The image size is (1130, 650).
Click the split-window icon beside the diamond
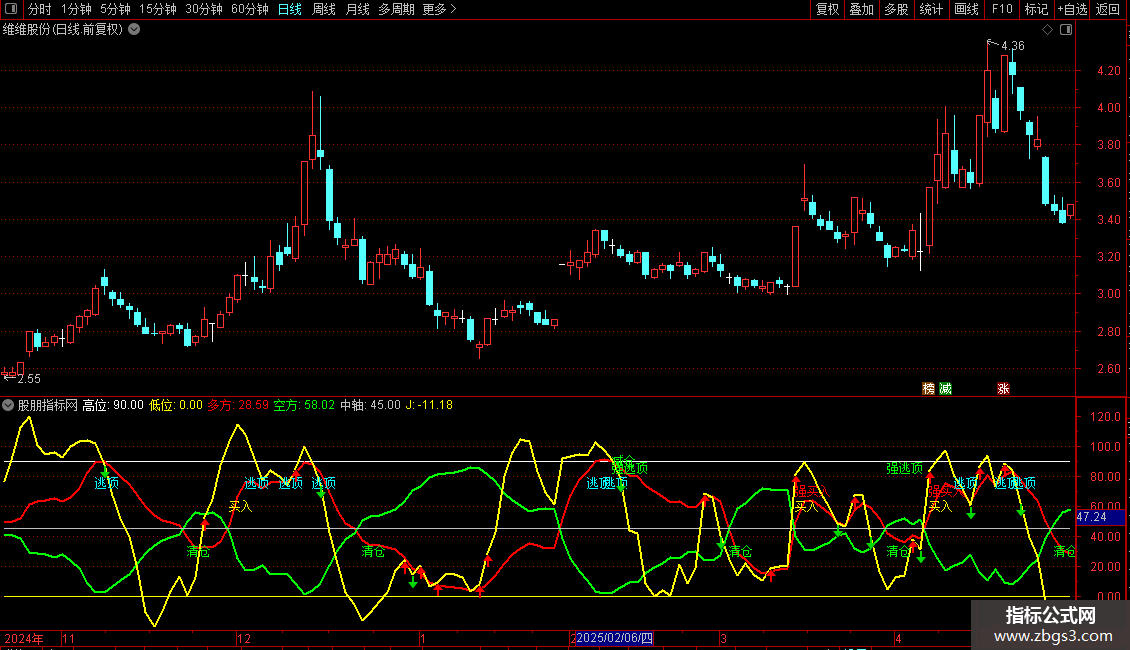[1064, 30]
